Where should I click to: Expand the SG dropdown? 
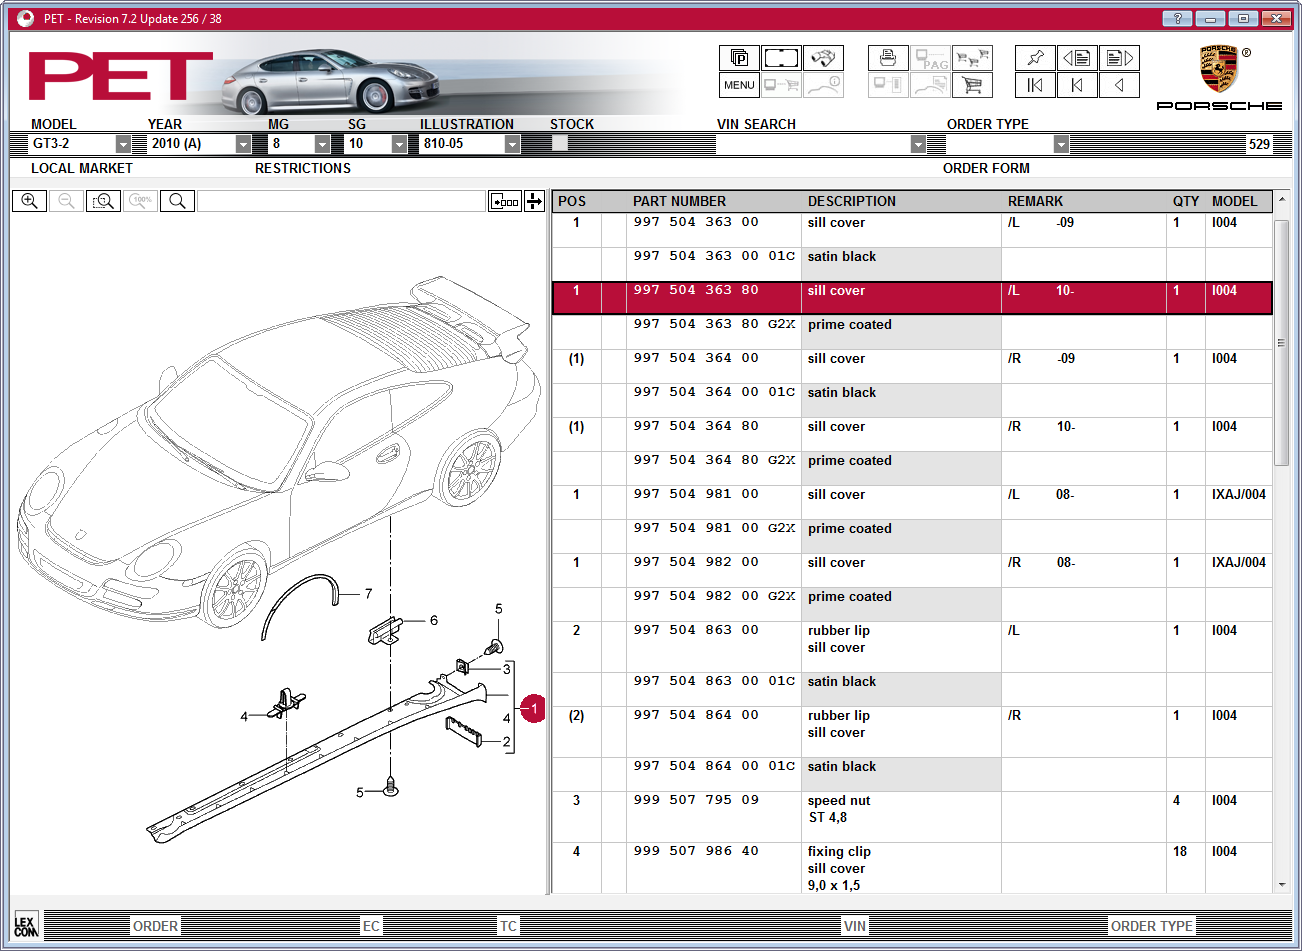(400, 144)
